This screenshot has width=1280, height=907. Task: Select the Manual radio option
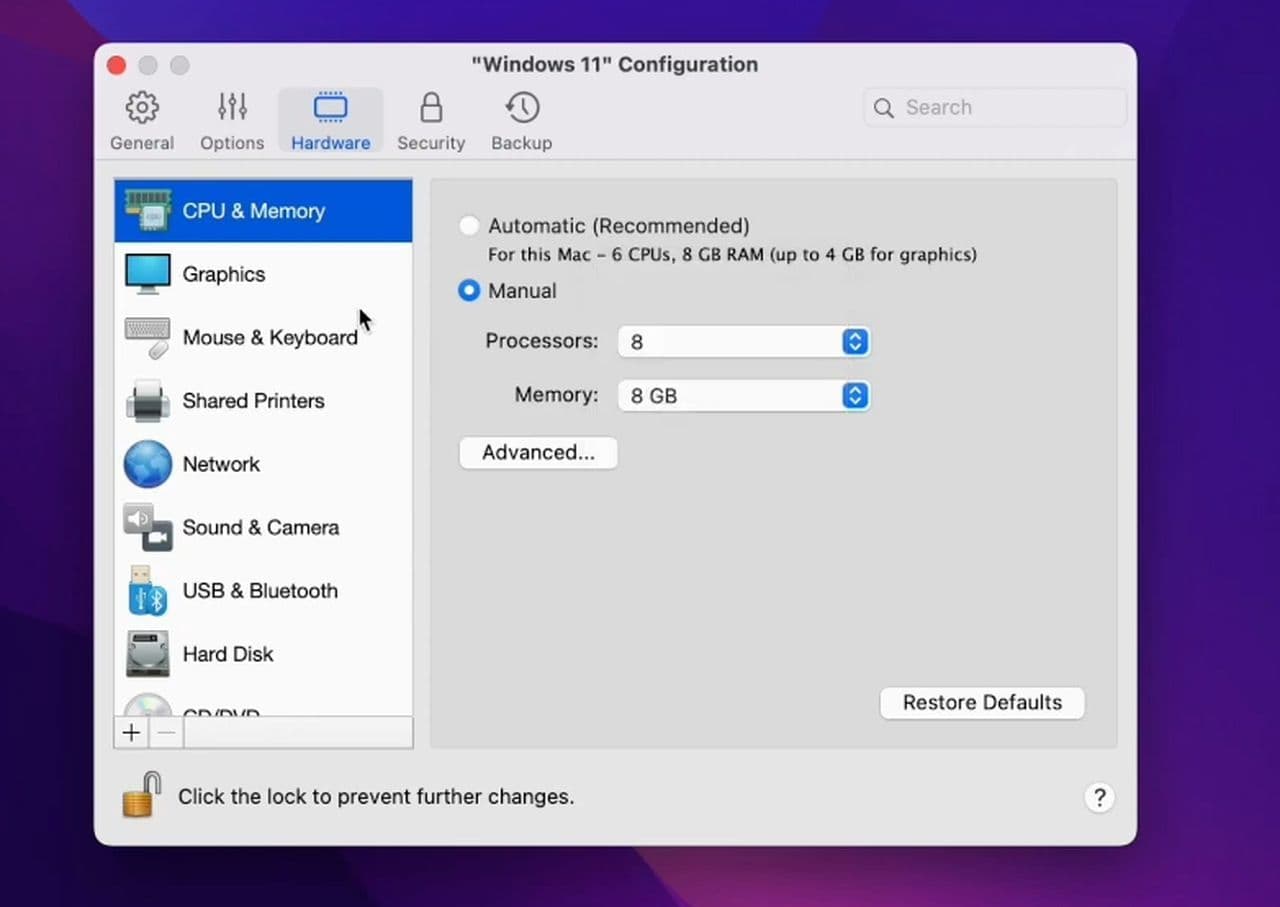pos(468,291)
